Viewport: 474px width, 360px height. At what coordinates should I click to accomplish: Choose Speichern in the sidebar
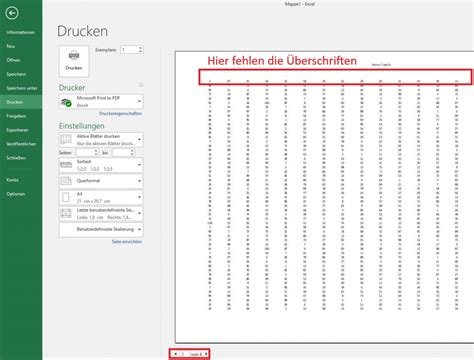coord(16,74)
